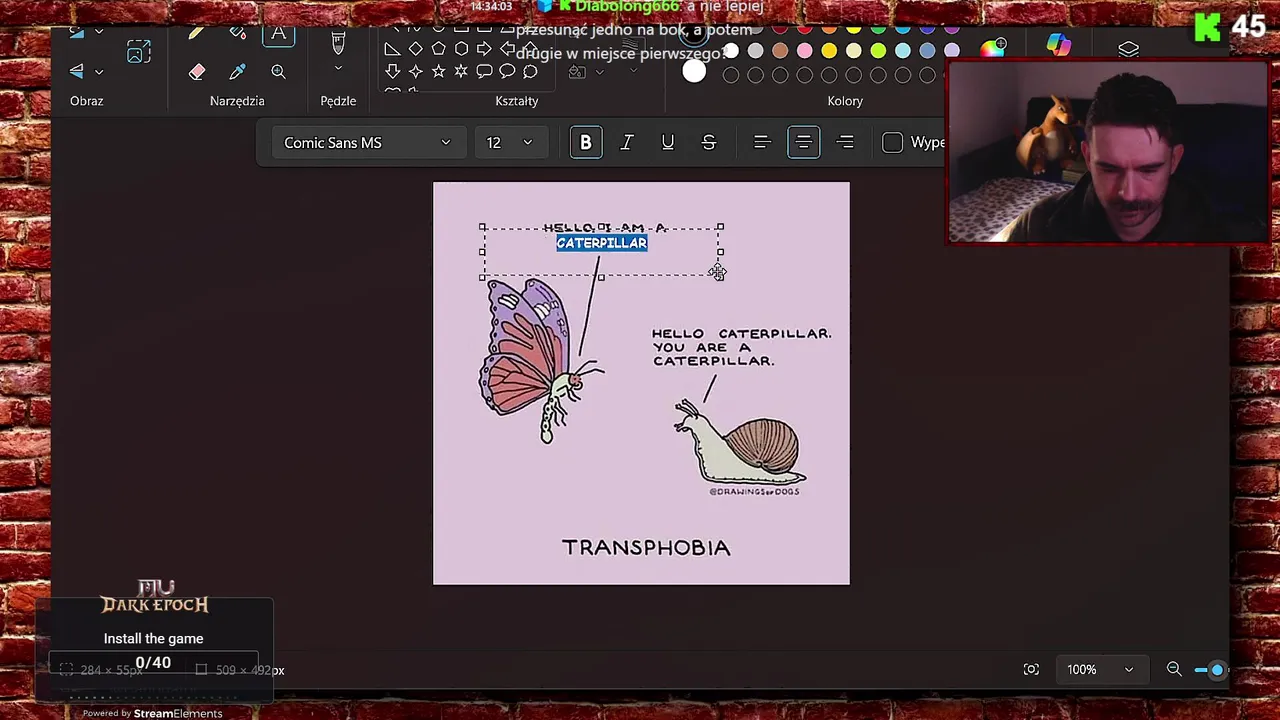The height and width of the screenshot is (720, 1280).
Task: Select the Eraser tool
Action: (x=197, y=72)
